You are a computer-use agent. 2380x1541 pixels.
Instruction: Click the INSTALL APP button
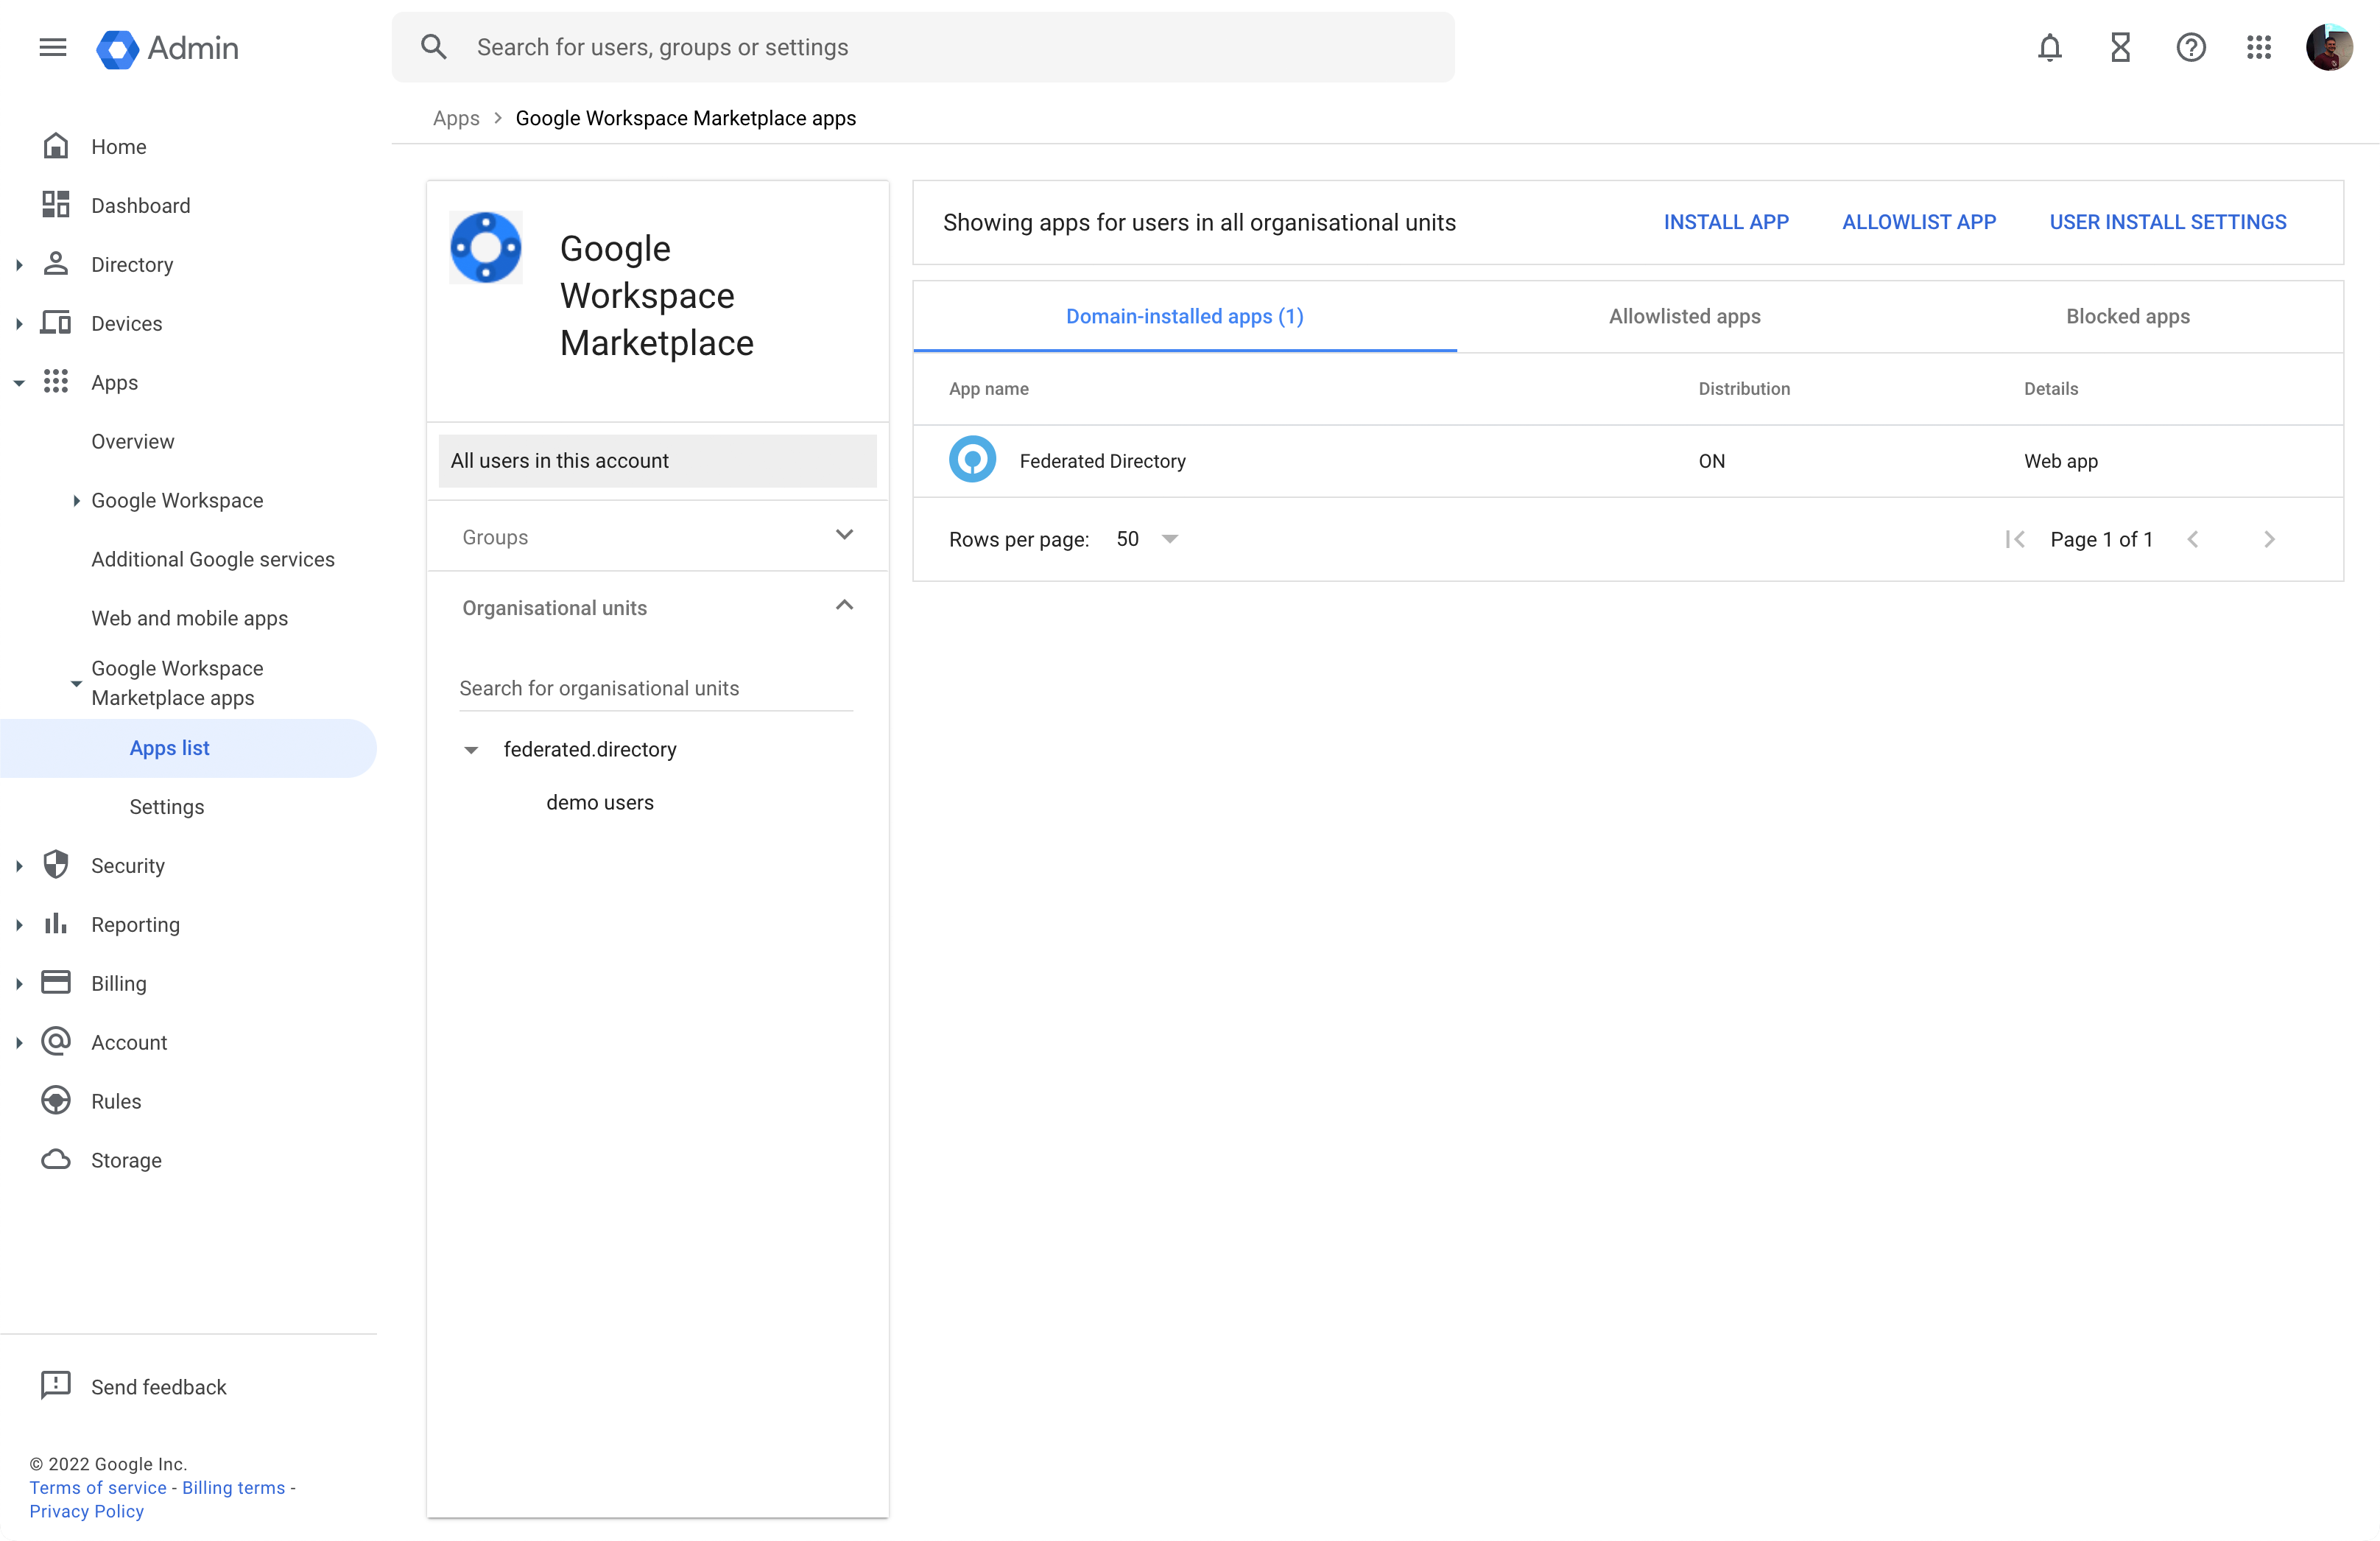point(1725,222)
